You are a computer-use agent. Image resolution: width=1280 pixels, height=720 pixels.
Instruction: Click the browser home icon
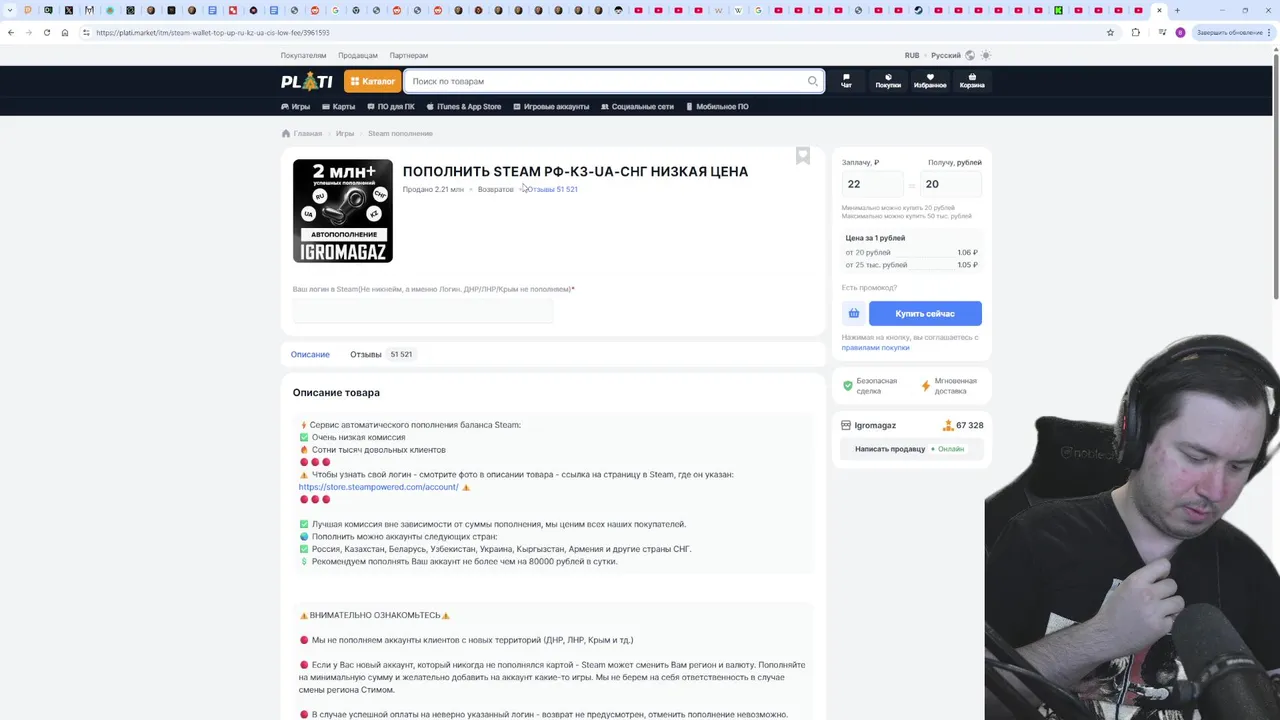pyautogui.click(x=65, y=32)
